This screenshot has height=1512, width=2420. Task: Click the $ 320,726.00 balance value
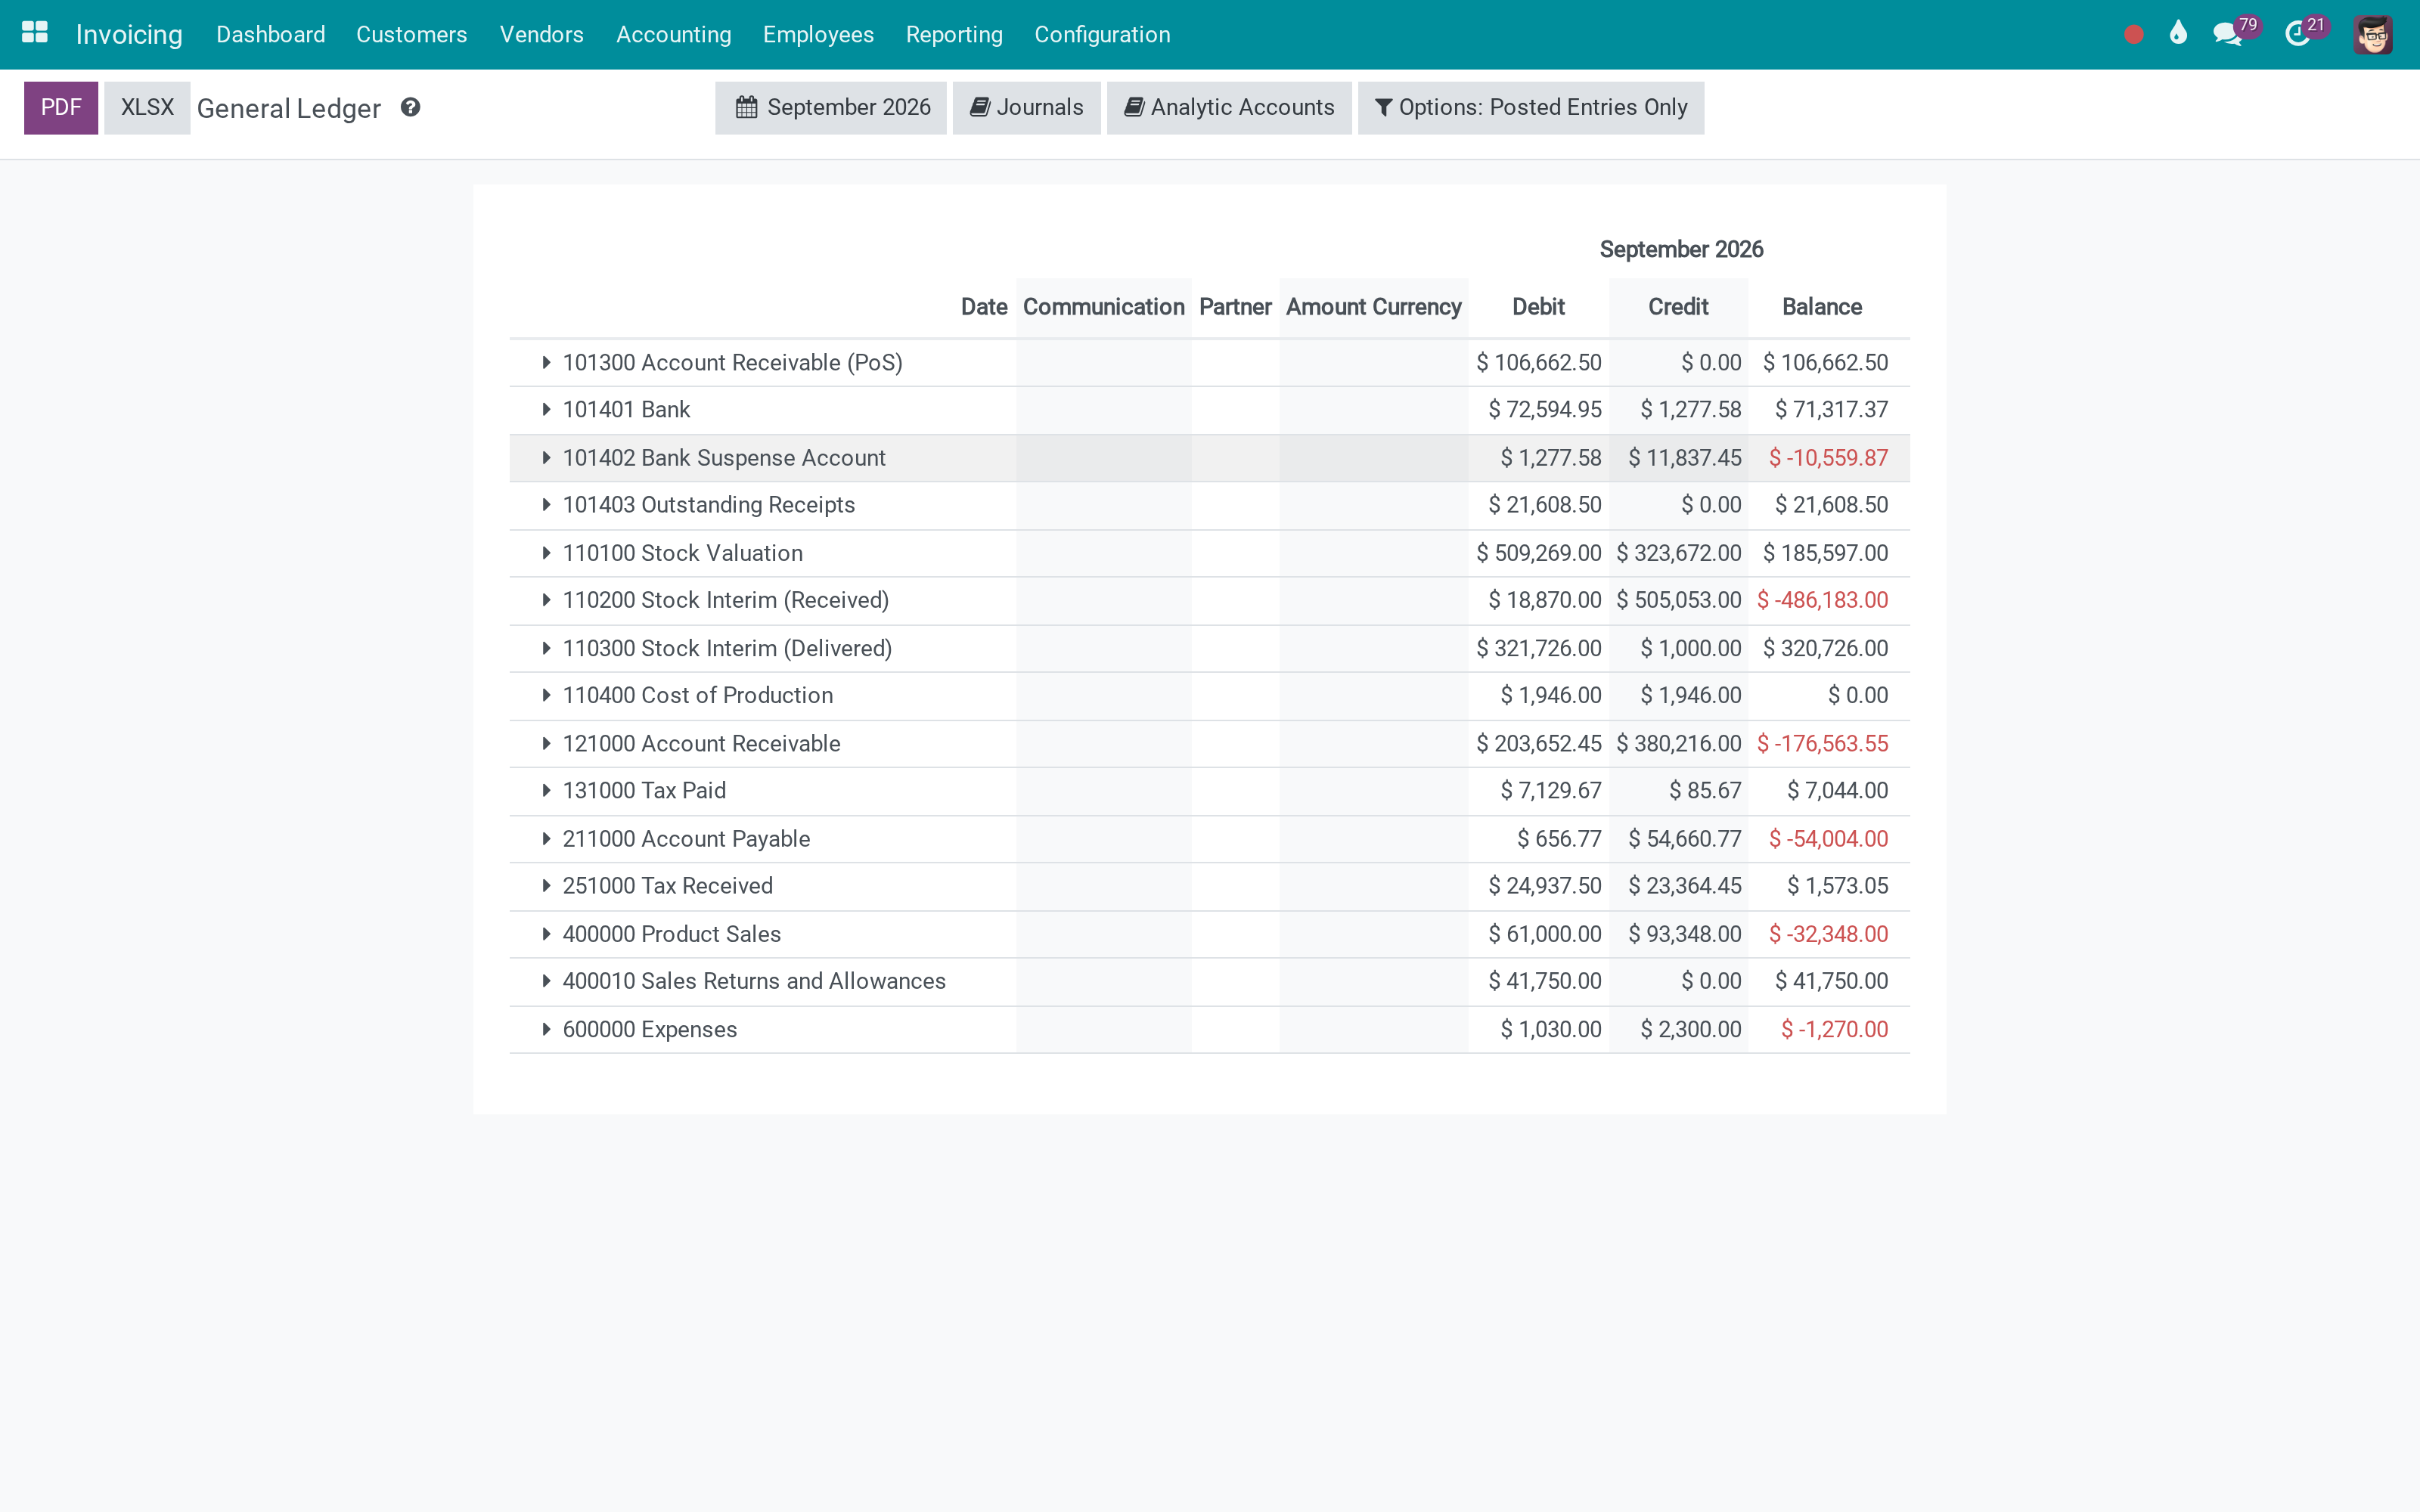click(x=1825, y=648)
